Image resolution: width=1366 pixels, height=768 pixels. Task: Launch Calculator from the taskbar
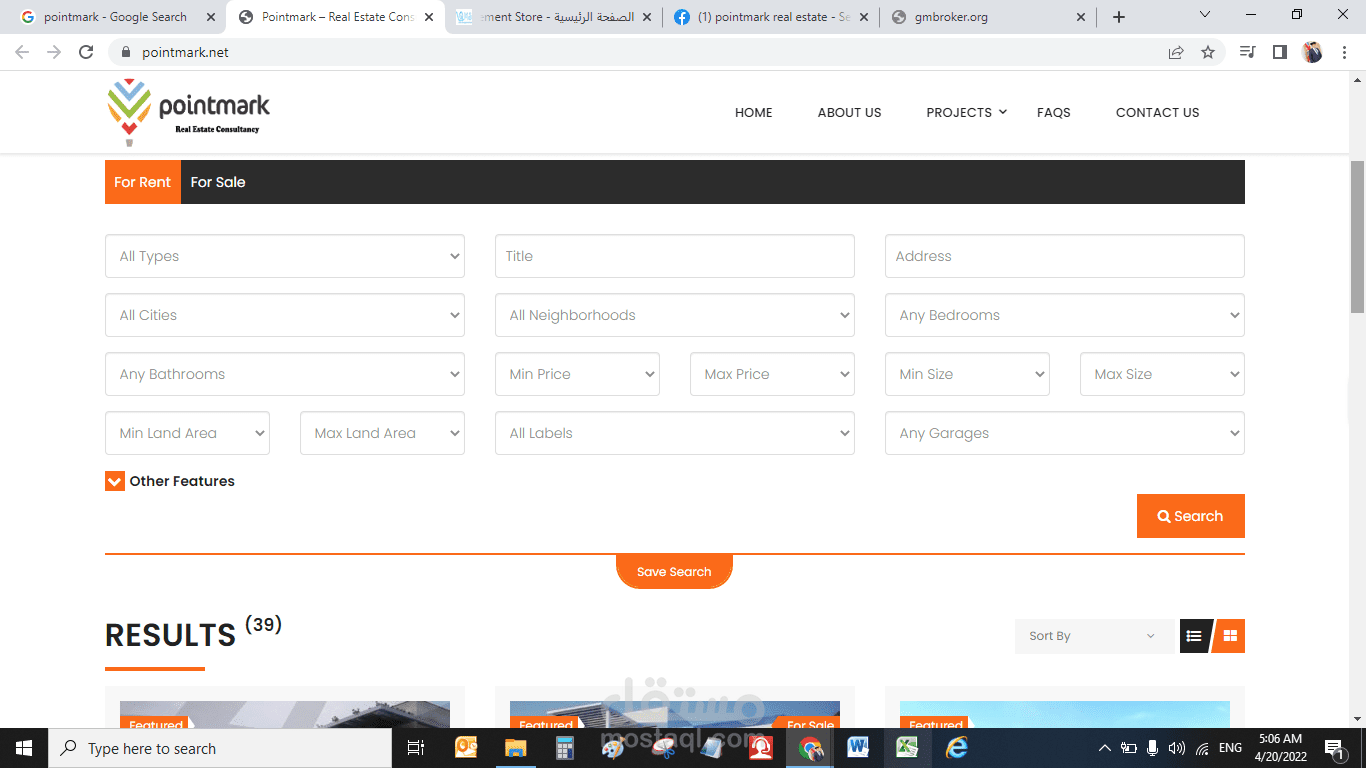[x=564, y=748]
